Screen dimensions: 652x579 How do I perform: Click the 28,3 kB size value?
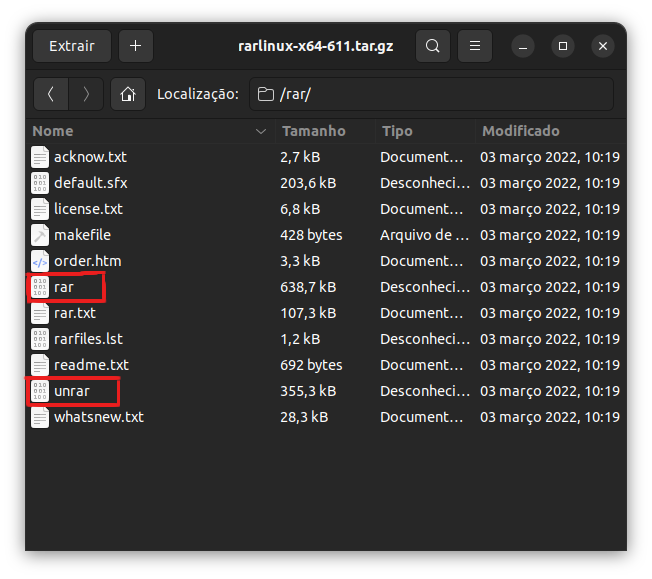coord(304,417)
